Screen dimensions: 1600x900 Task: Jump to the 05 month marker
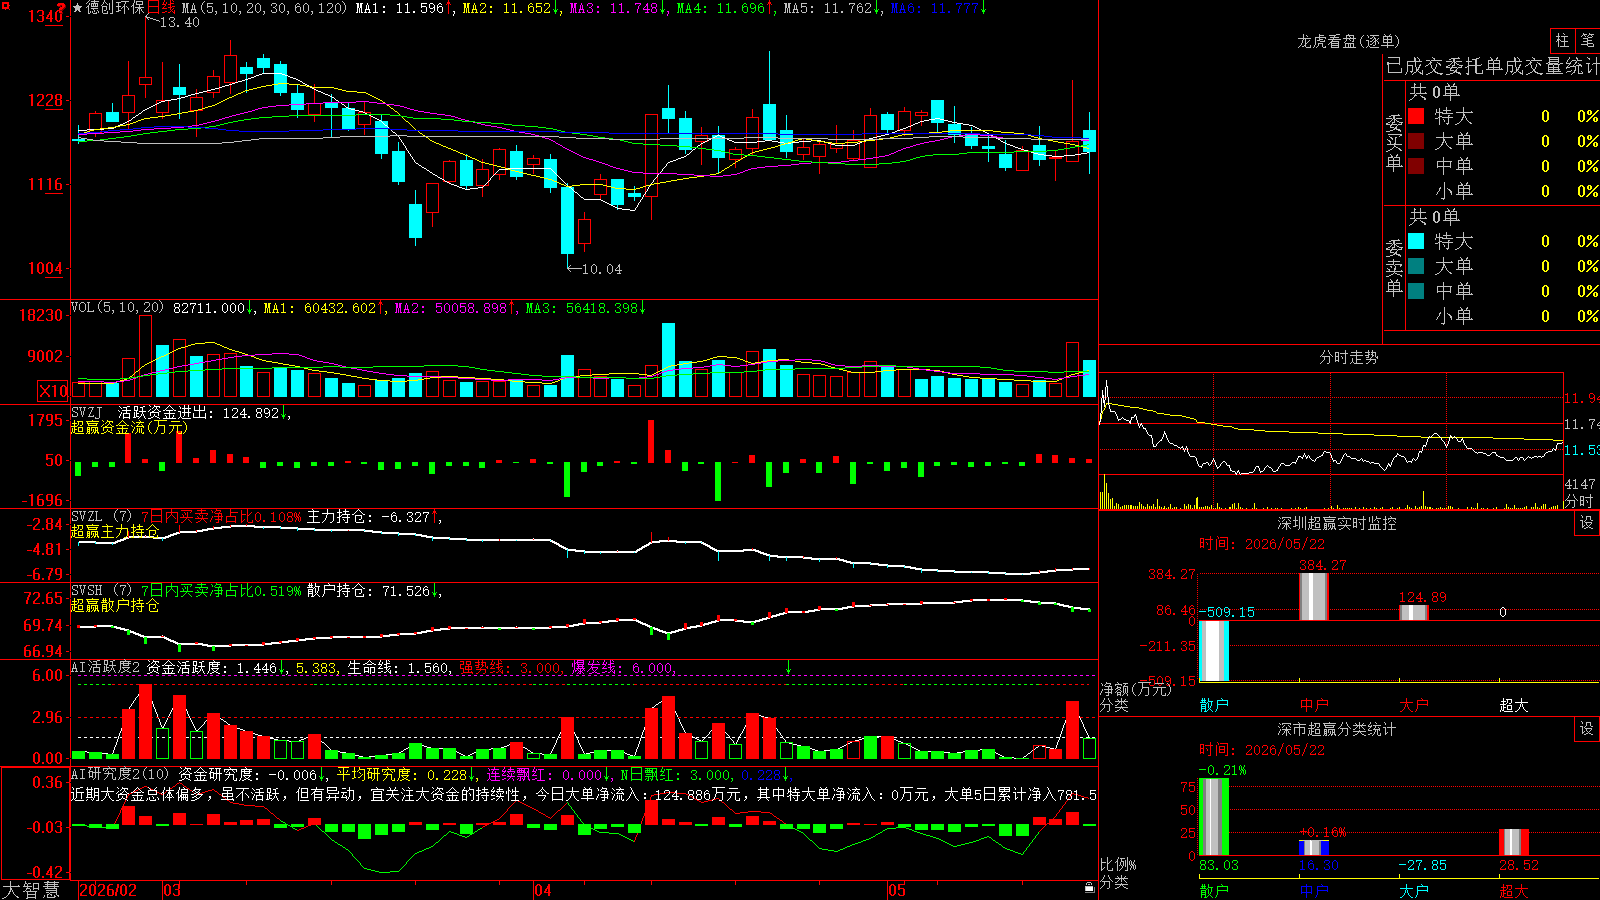(897, 890)
